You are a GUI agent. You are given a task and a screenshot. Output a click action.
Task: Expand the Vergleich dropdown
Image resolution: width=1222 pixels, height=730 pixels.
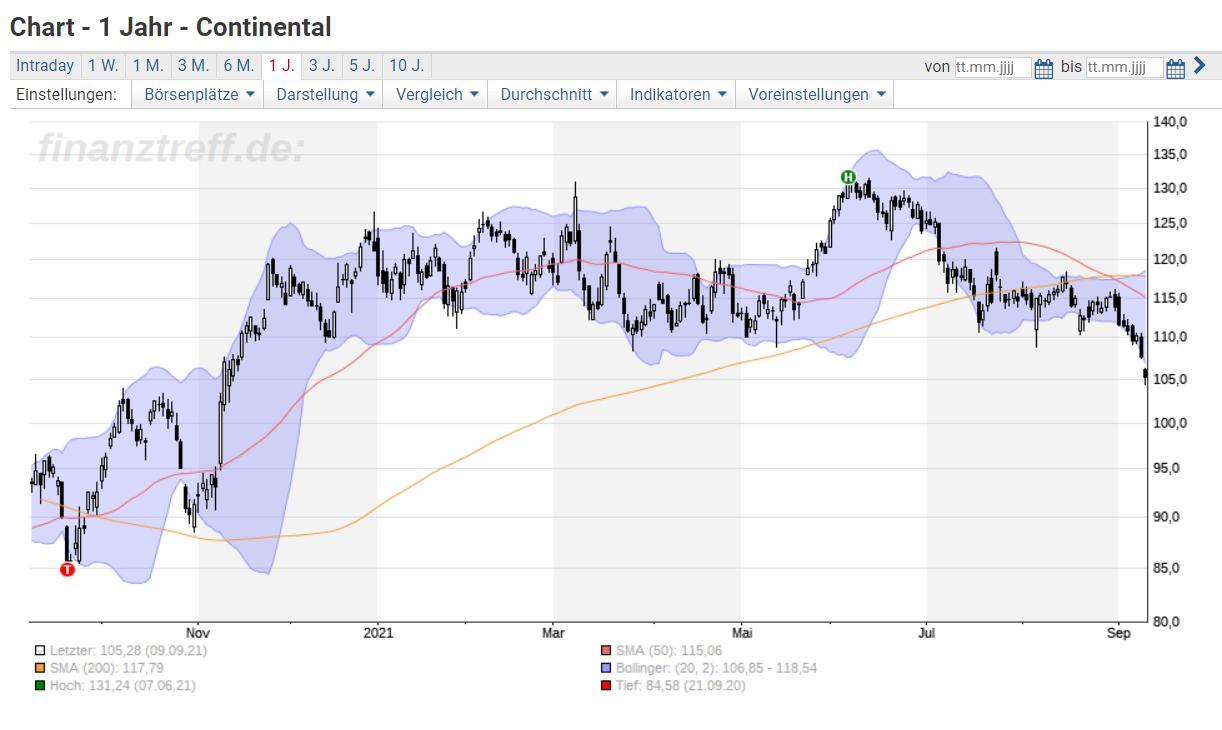point(437,95)
